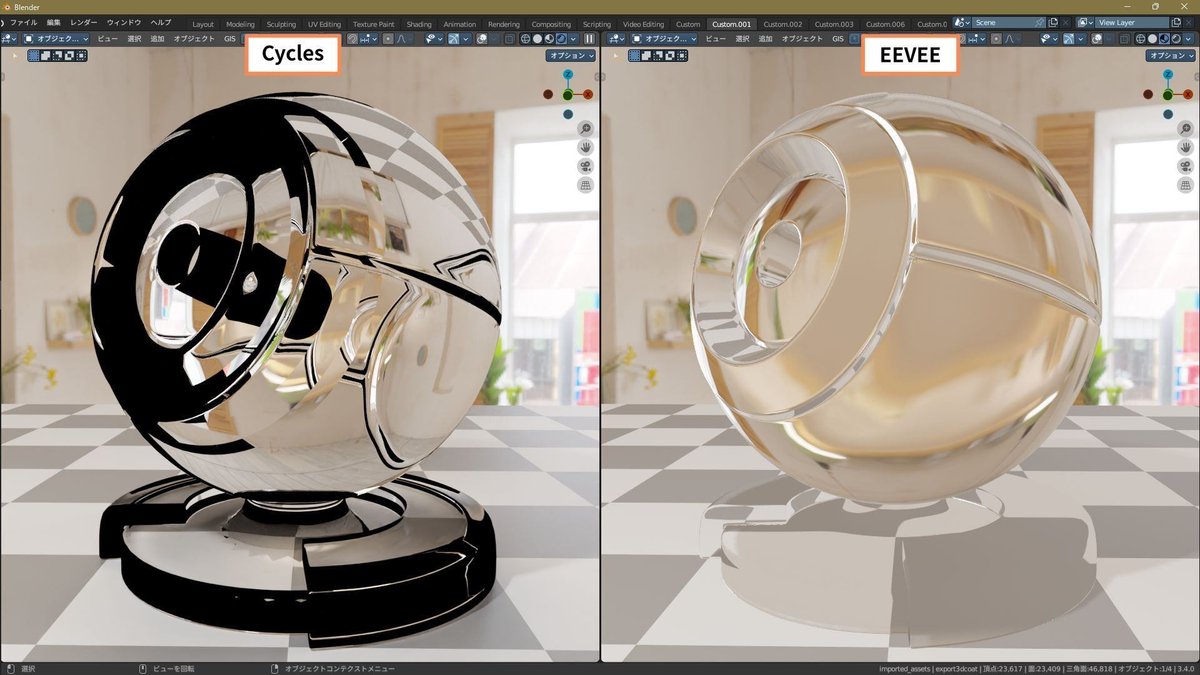Screen dimensions: 1200x675
Task: Select solid shading in EEVEE viewport
Action: (x=1152, y=38)
